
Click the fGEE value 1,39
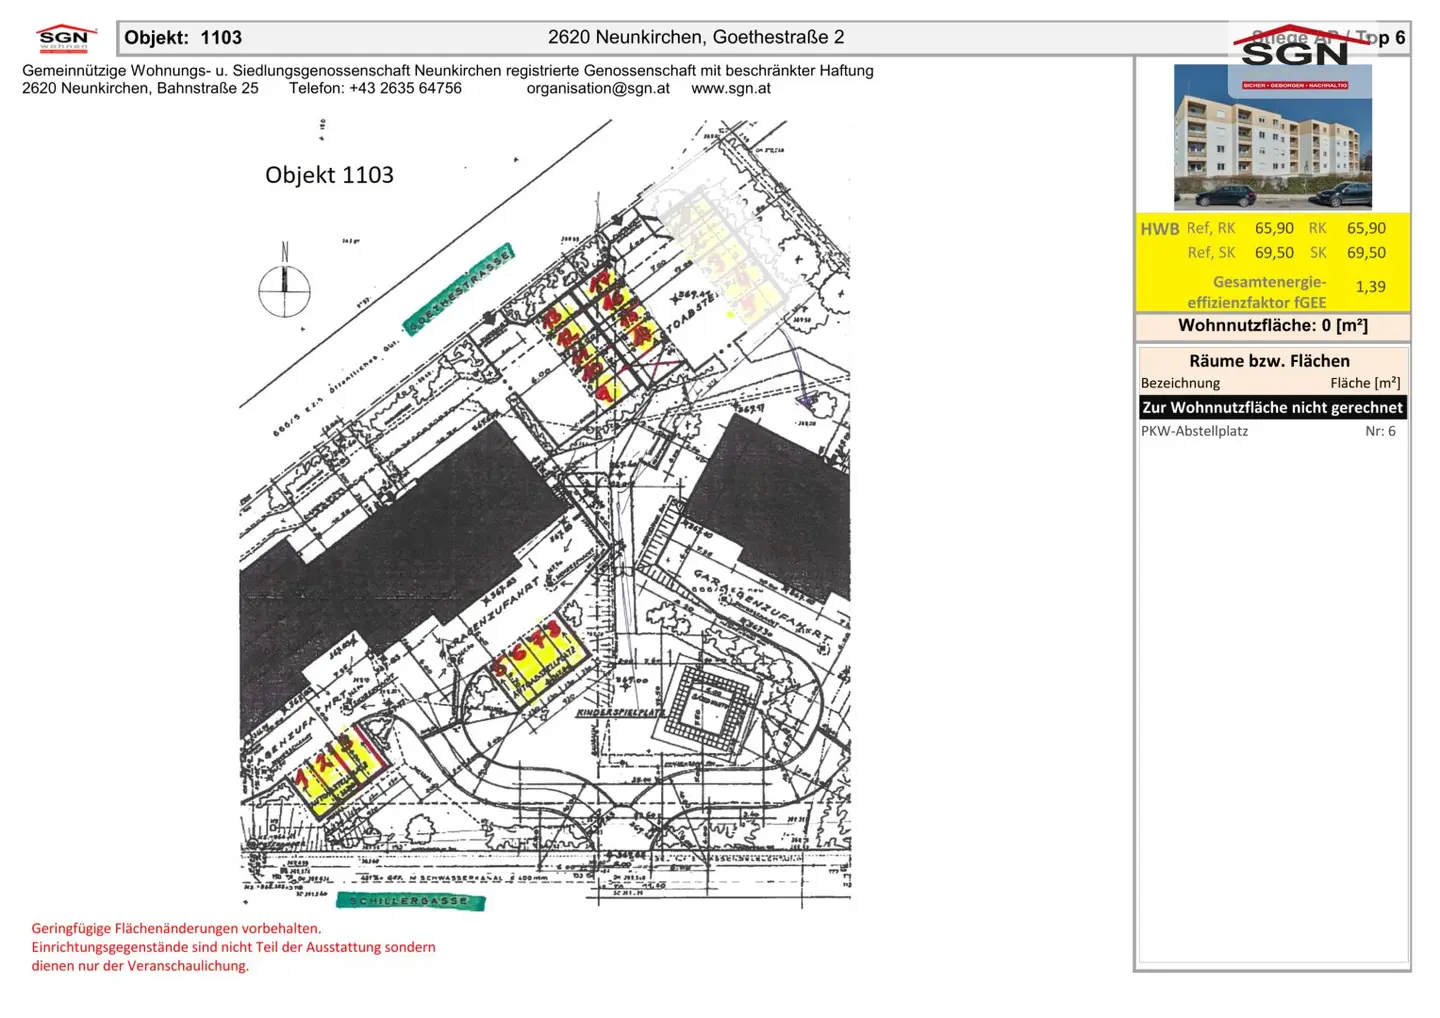point(1370,287)
